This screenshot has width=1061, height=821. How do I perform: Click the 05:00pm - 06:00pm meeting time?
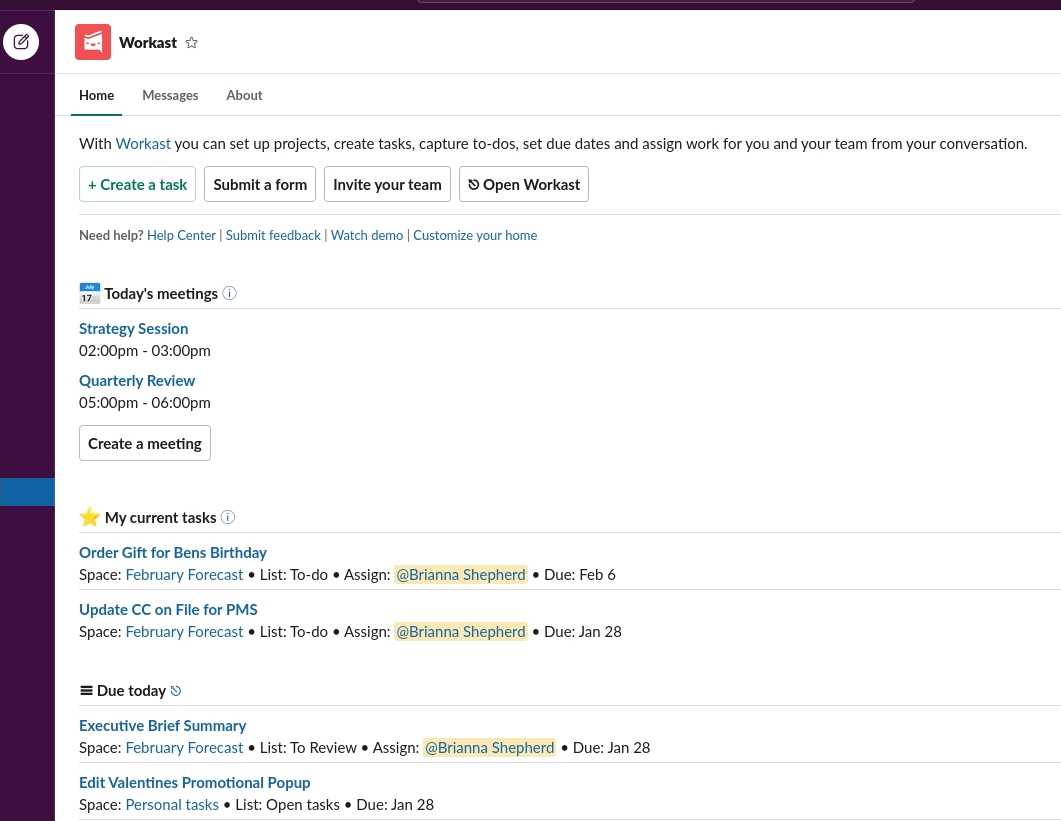click(145, 403)
